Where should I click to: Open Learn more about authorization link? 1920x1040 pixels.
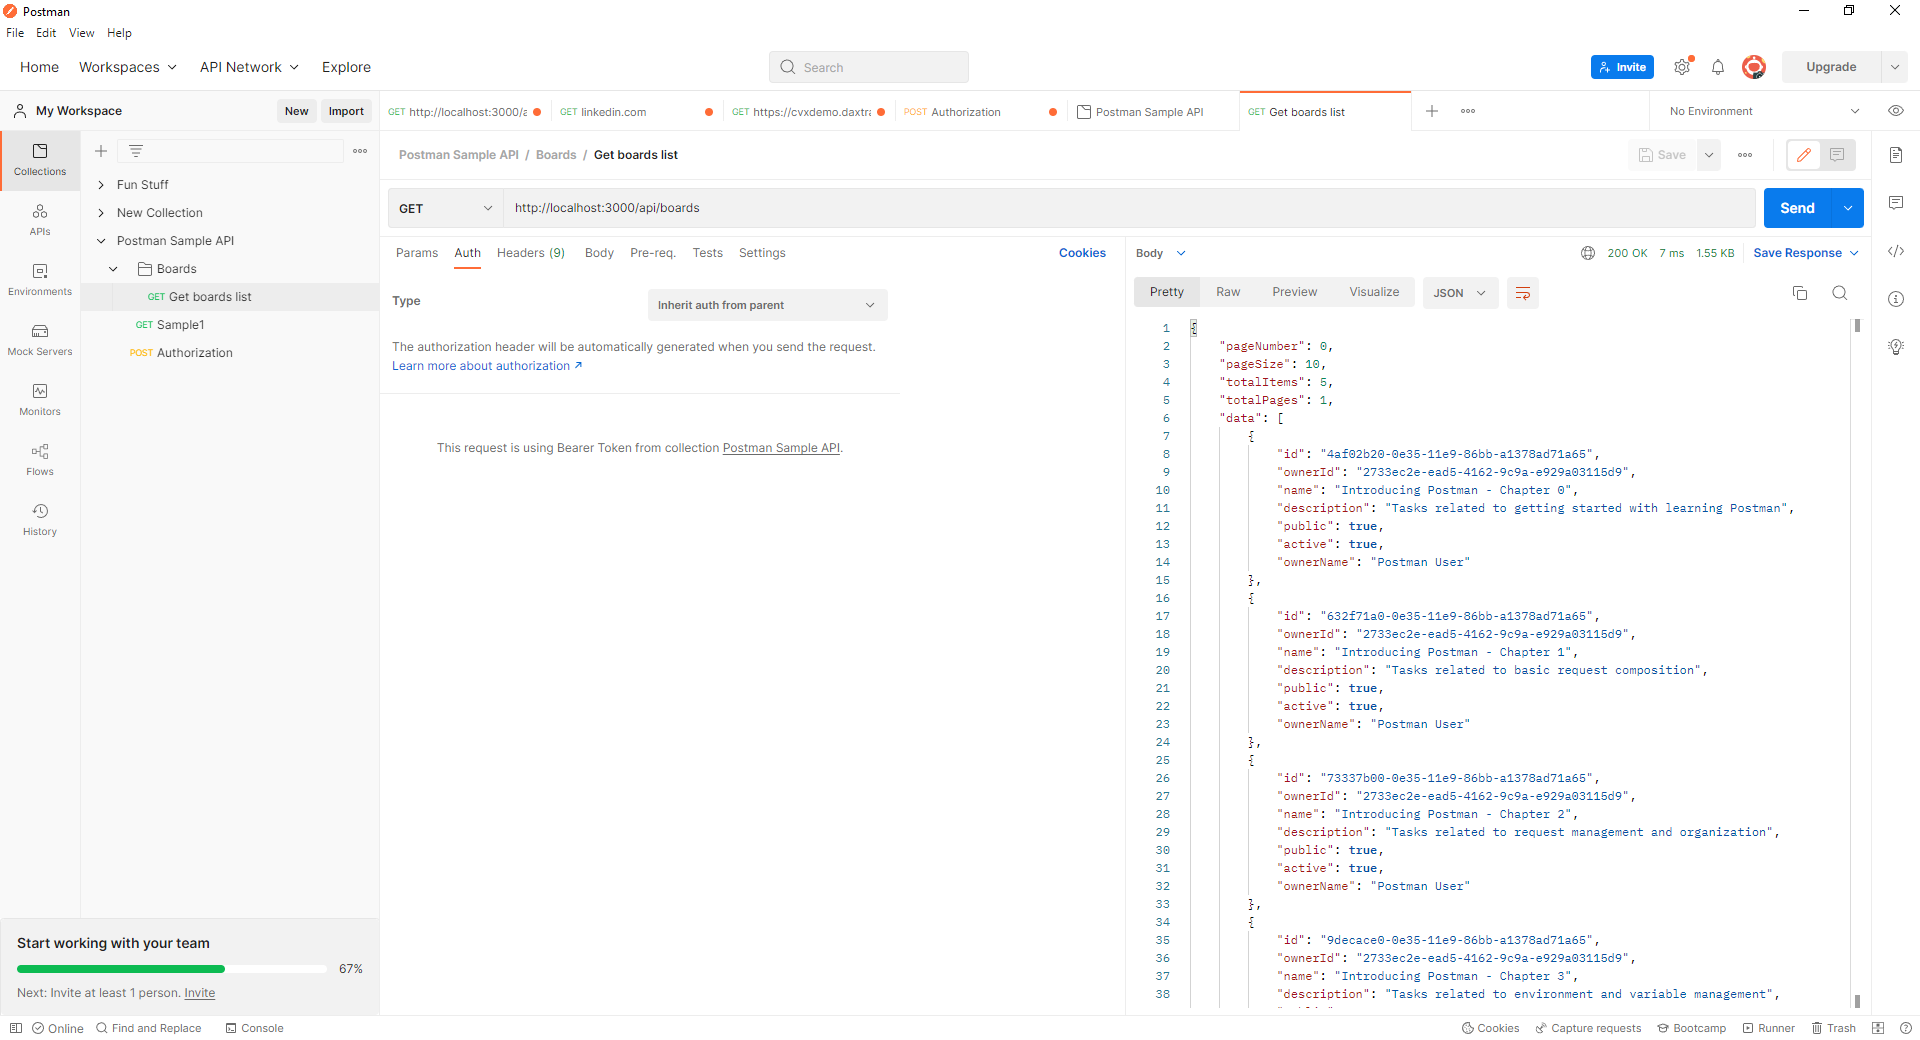[x=487, y=366]
